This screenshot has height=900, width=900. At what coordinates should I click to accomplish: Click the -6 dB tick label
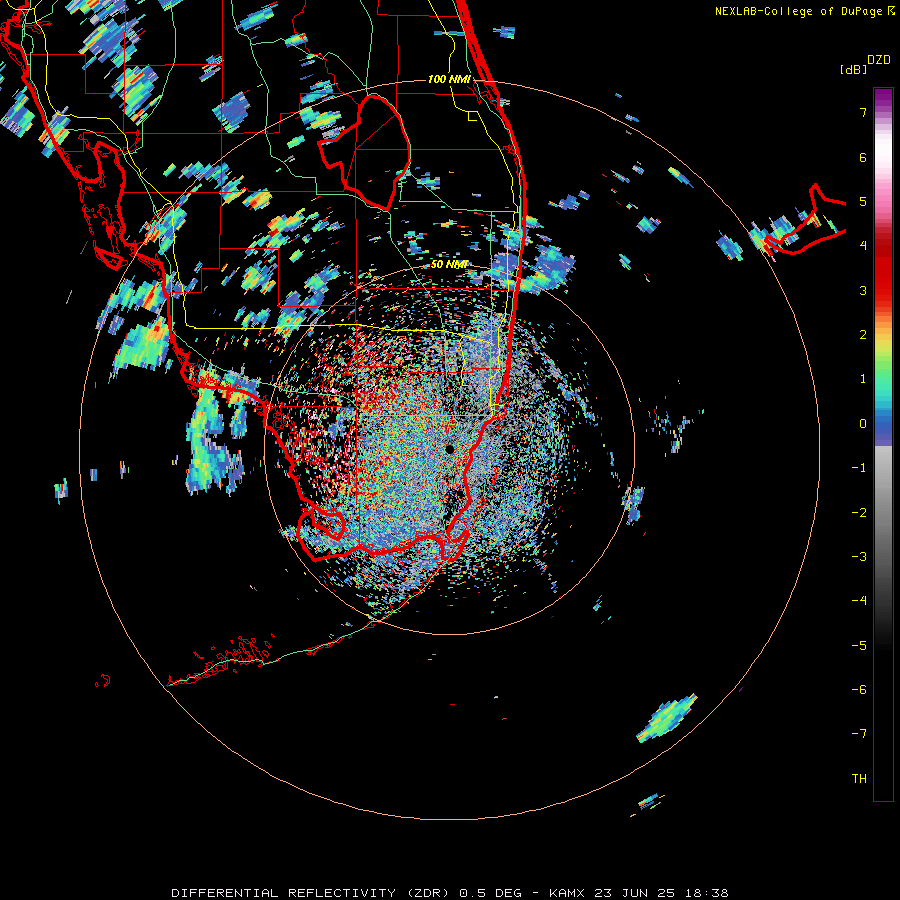click(x=859, y=690)
